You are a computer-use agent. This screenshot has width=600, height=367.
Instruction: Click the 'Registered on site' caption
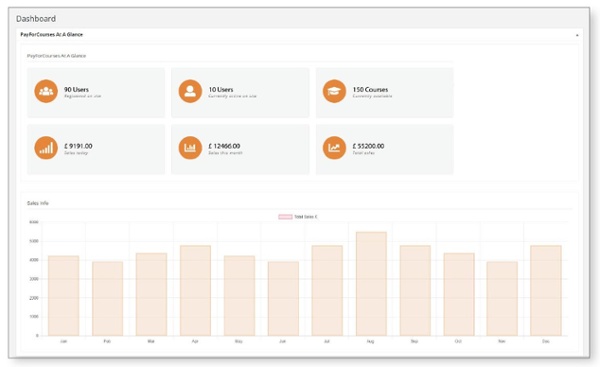point(83,96)
